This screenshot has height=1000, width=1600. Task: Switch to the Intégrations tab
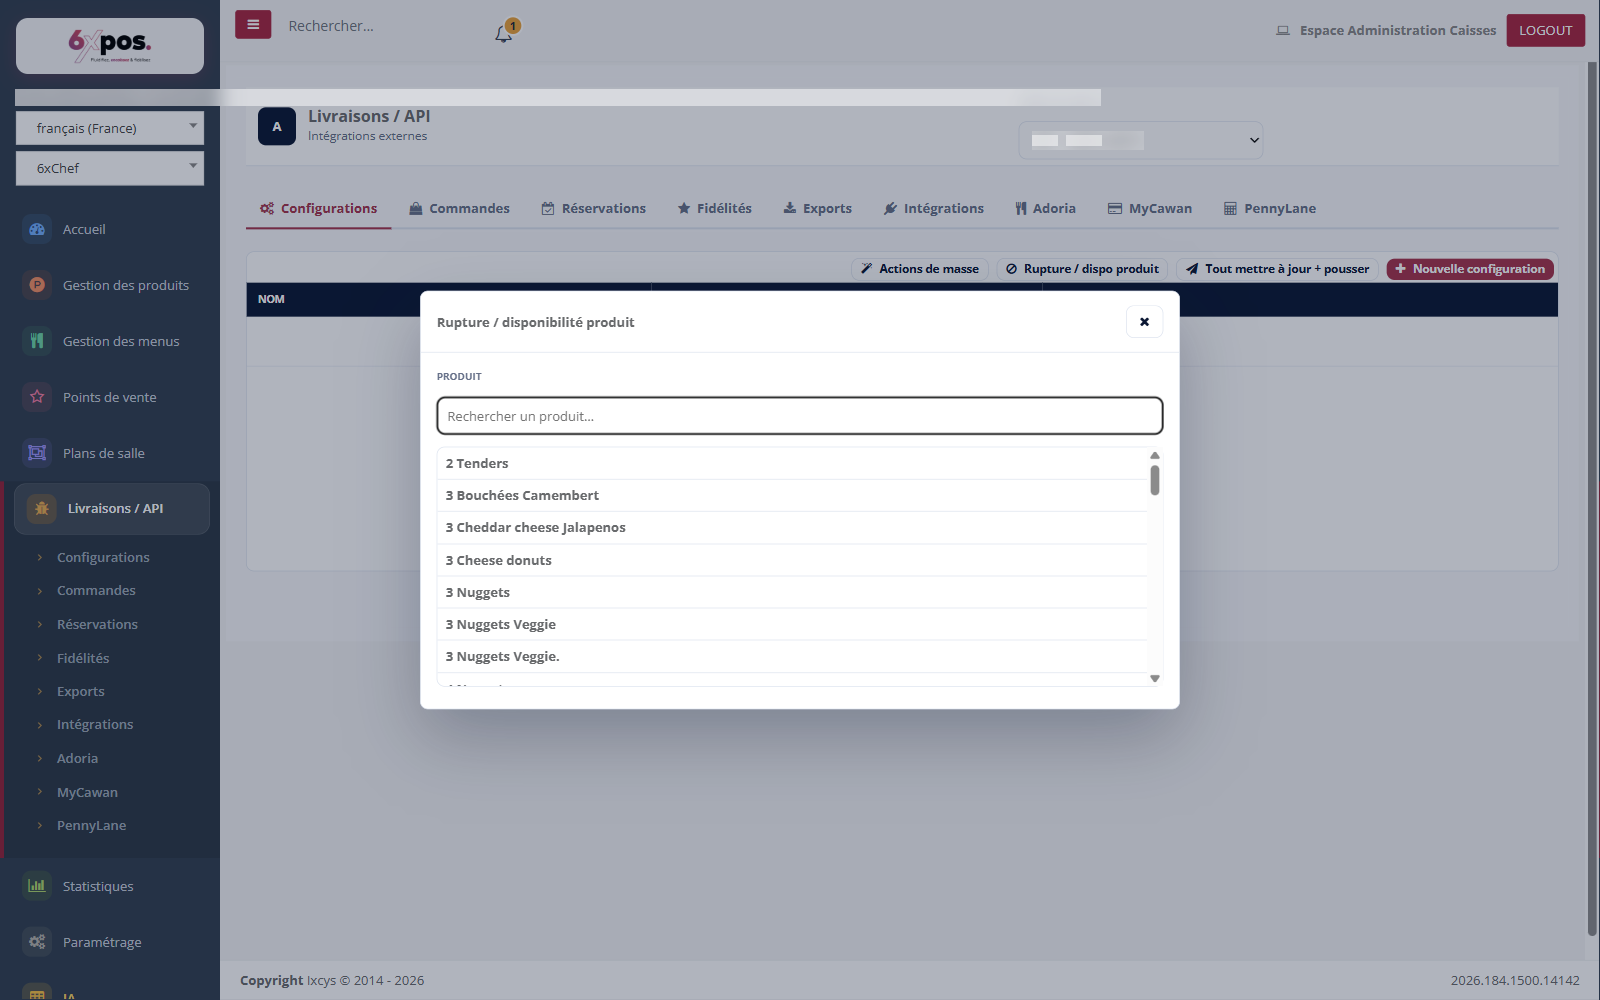[x=933, y=208]
